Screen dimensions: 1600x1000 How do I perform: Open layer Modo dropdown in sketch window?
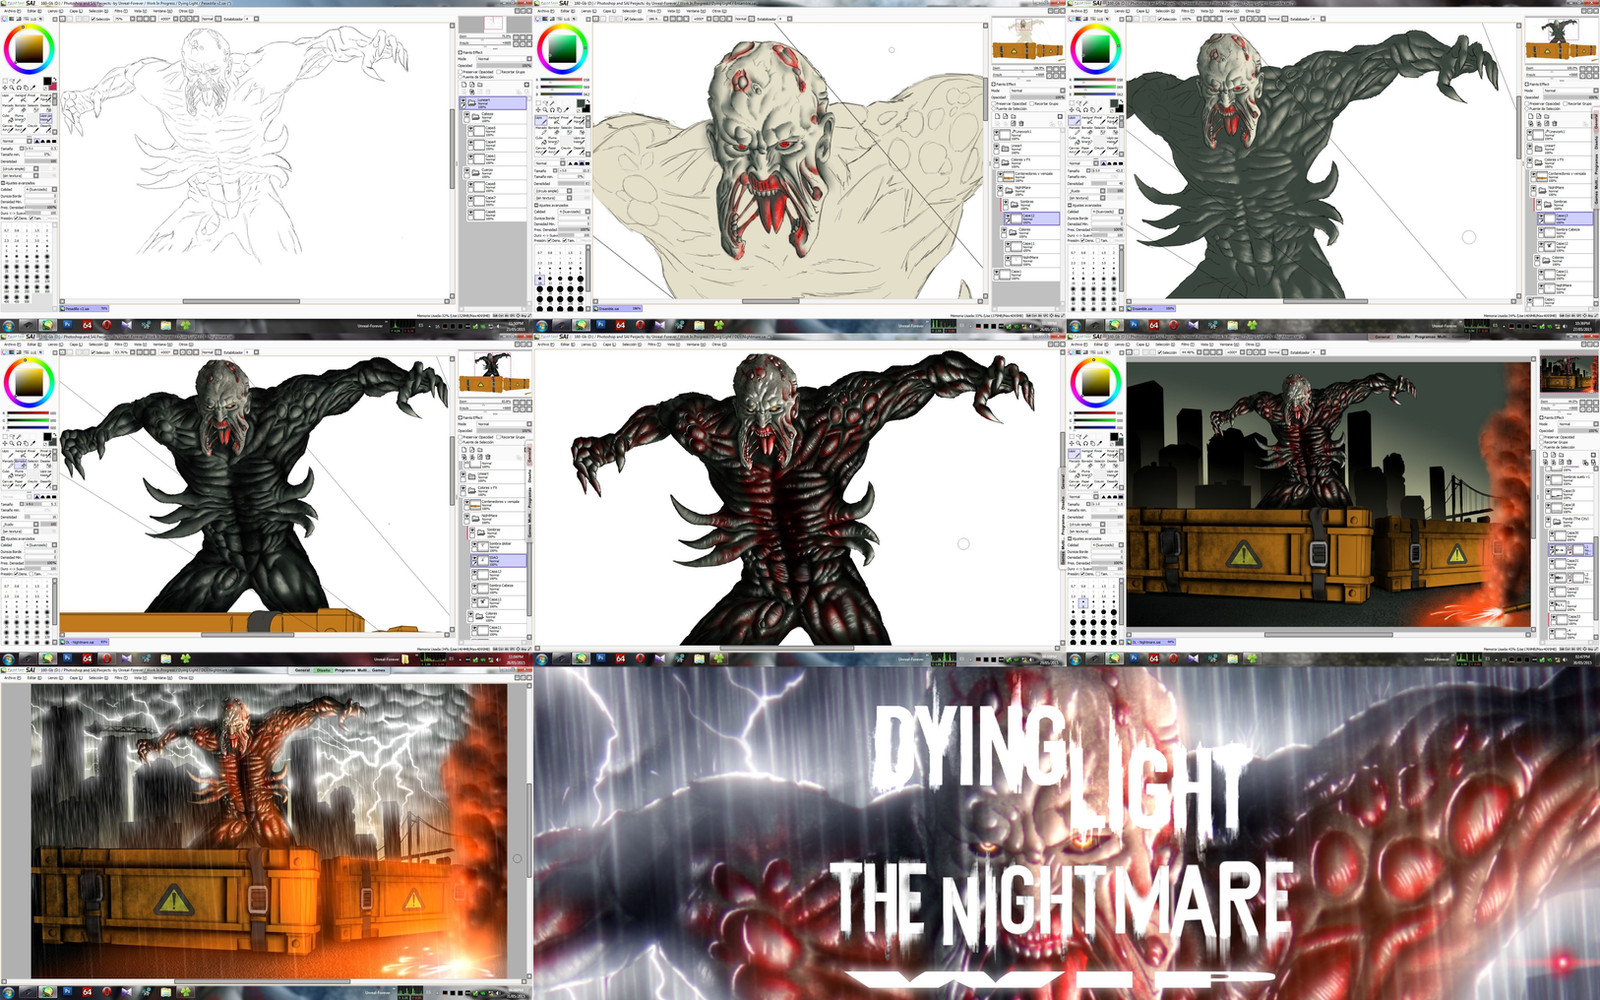tap(504, 59)
